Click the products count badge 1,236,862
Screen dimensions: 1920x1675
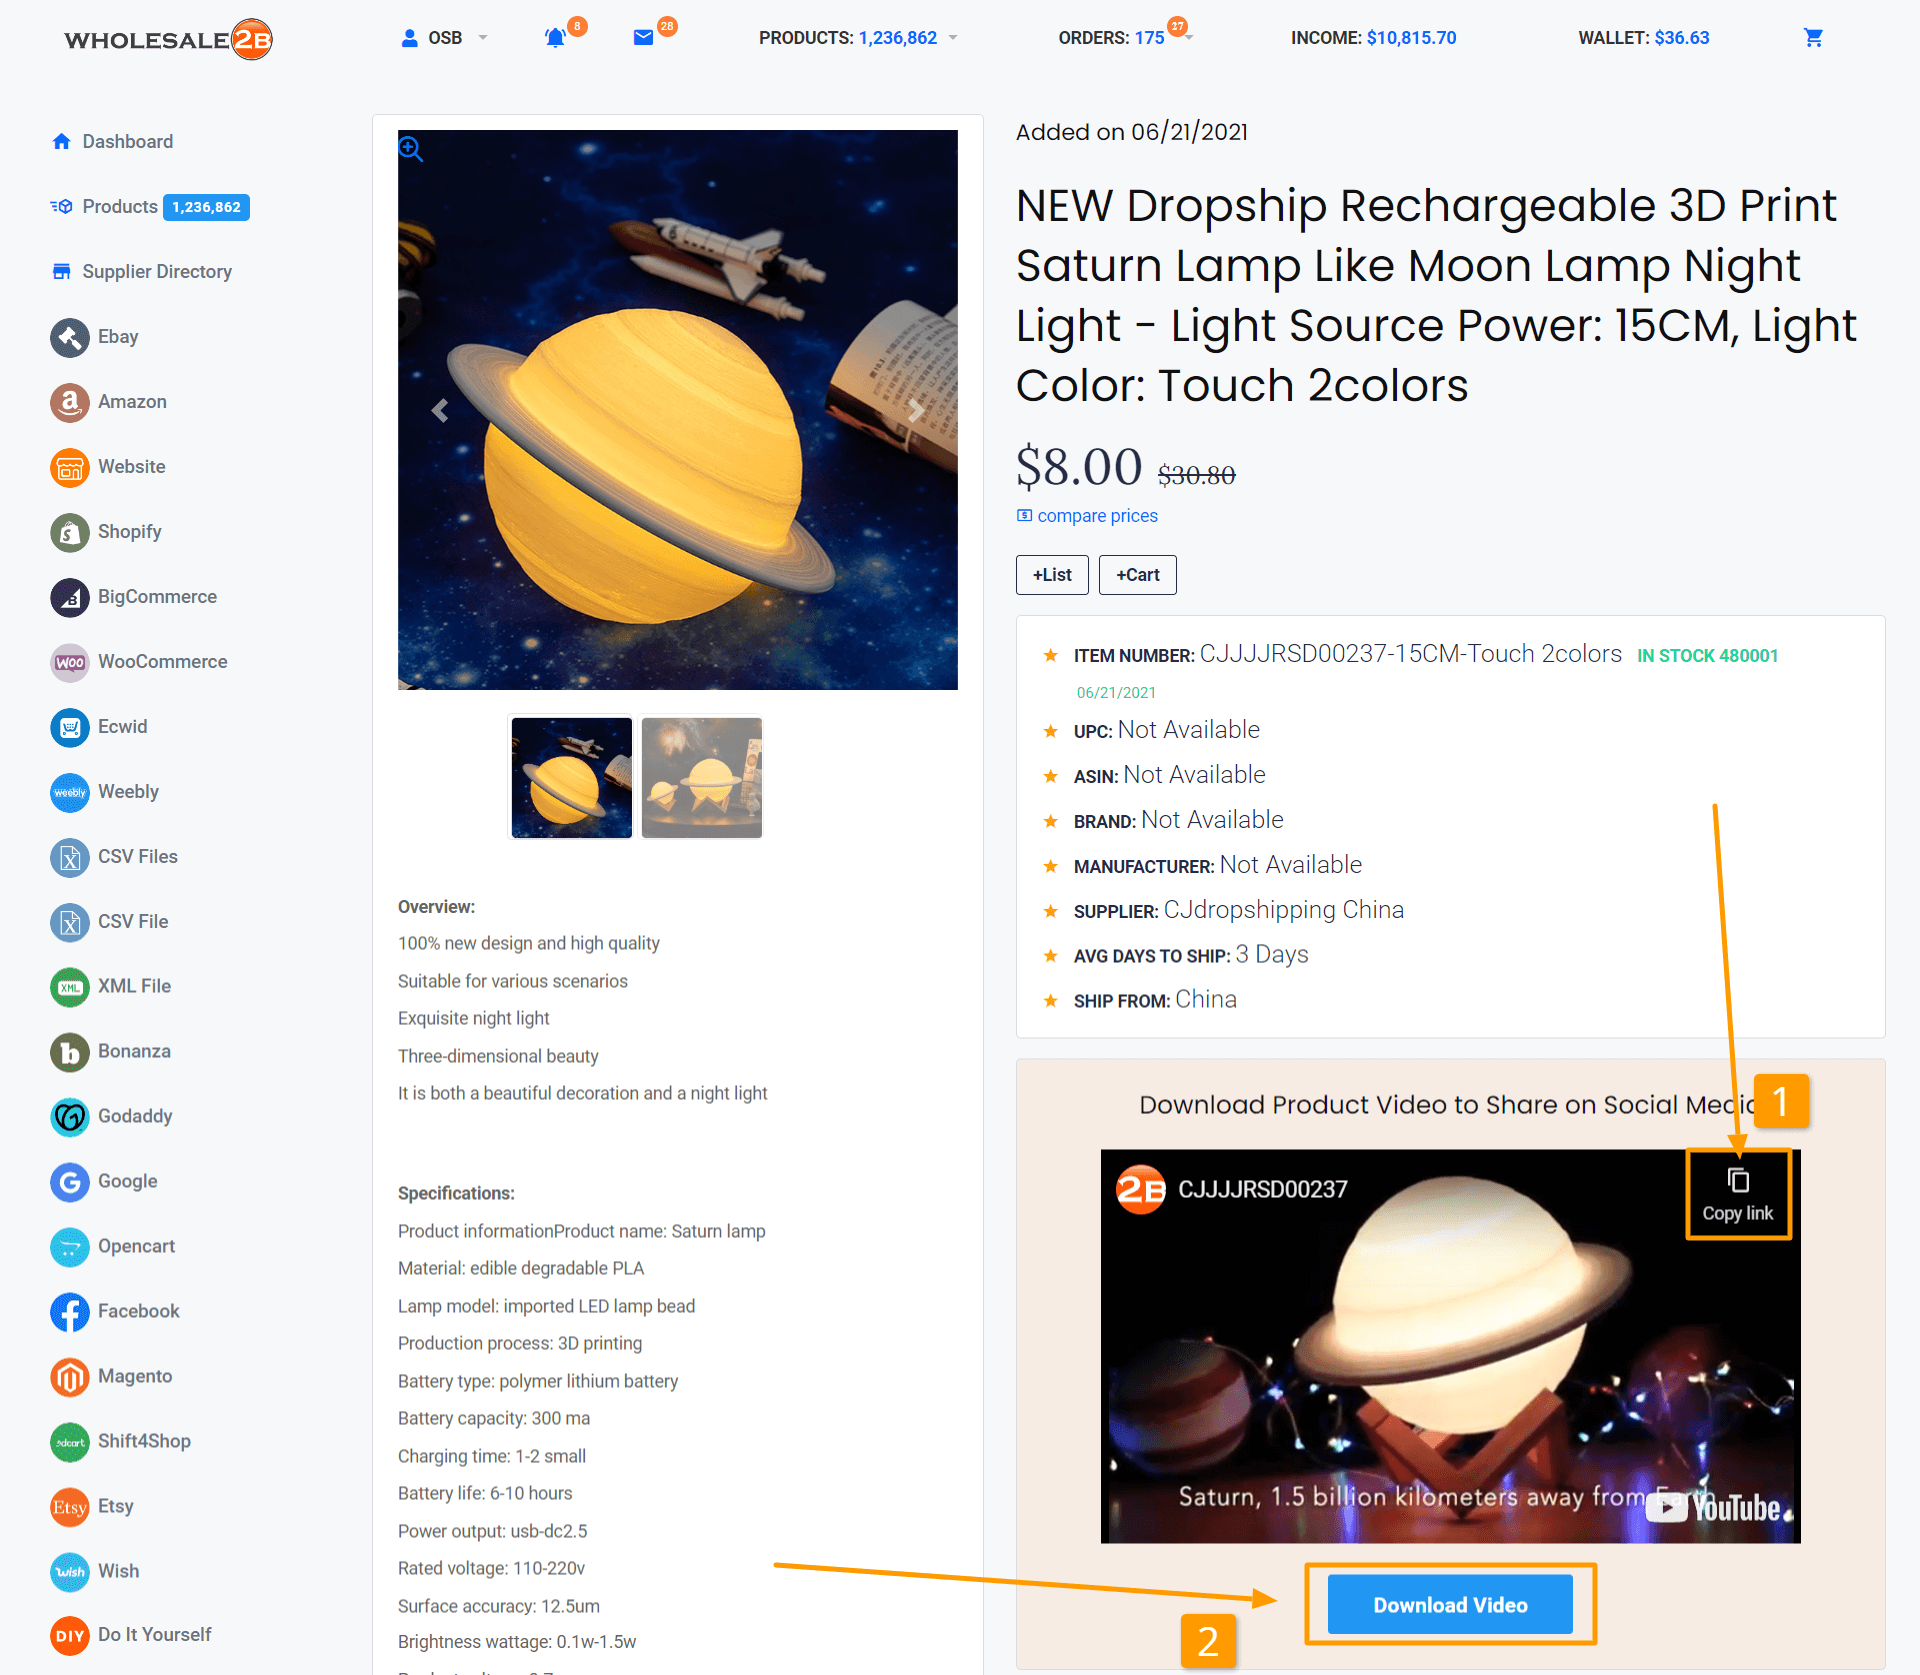206,207
